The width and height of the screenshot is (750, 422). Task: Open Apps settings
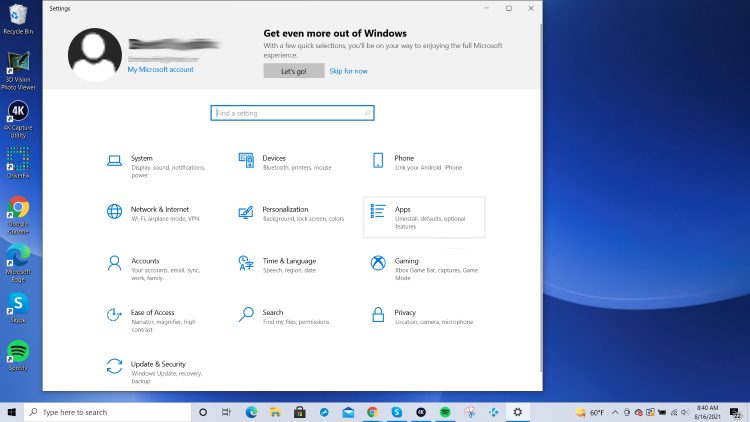(424, 217)
